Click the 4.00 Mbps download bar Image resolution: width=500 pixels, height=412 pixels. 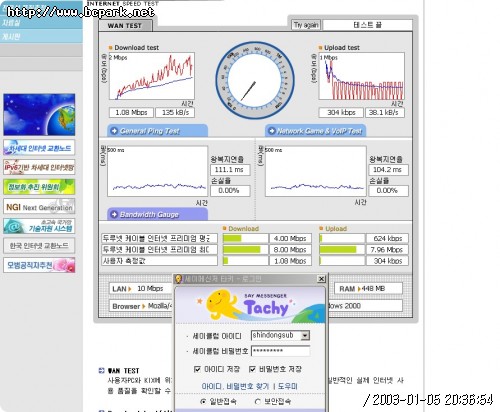pos(245,238)
